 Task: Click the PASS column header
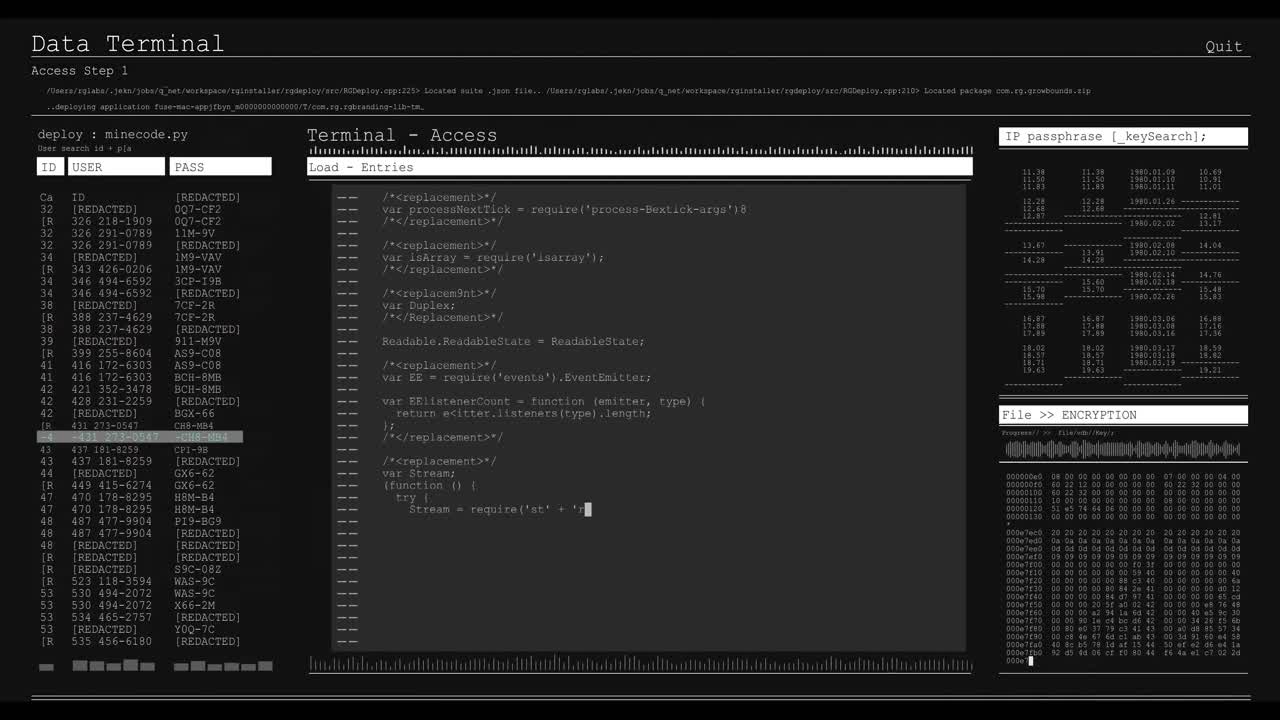pyautogui.click(x=220, y=167)
